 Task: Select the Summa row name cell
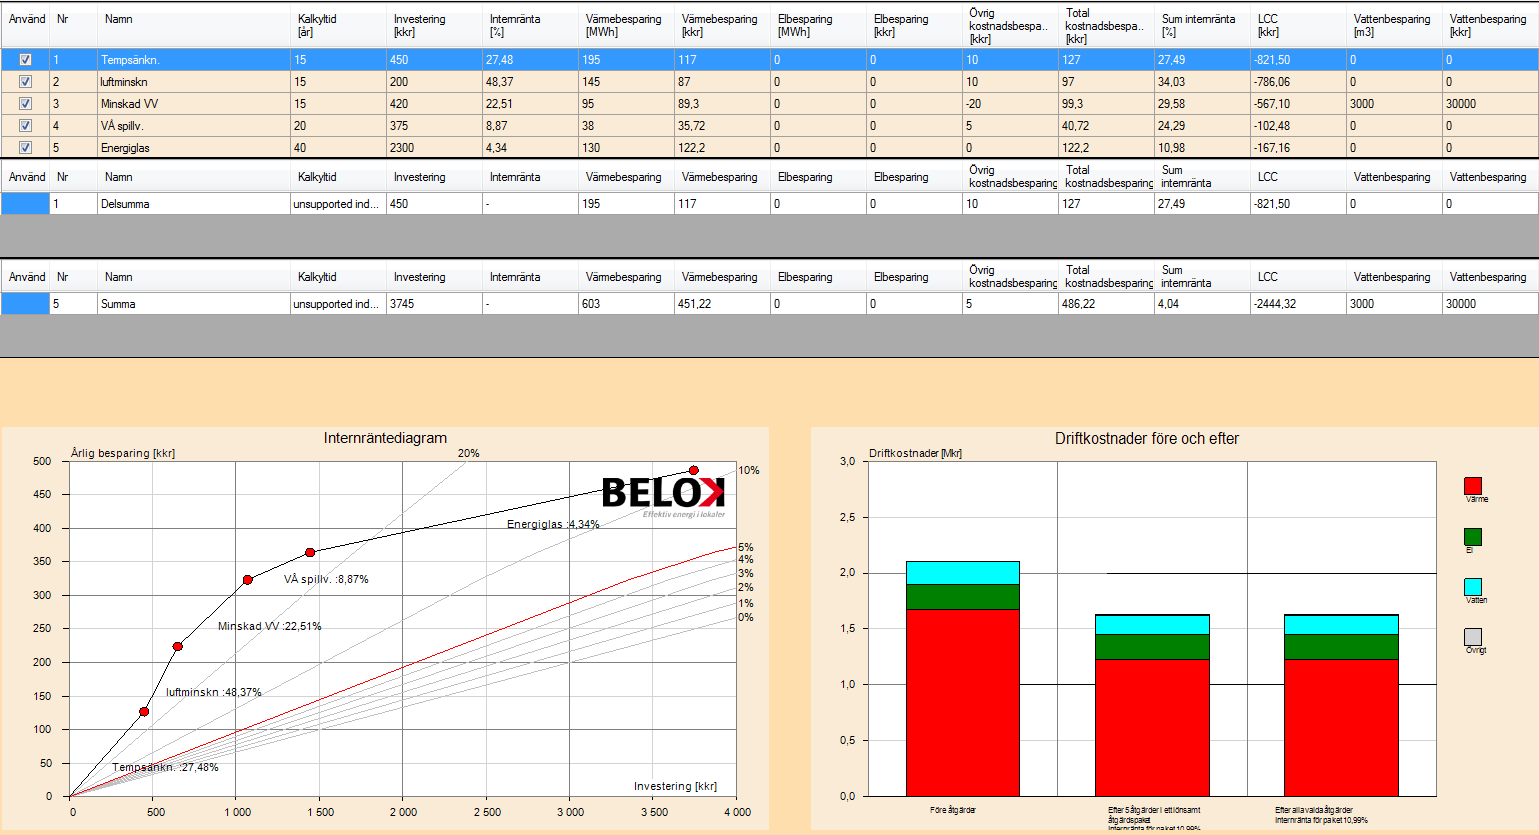pos(194,304)
